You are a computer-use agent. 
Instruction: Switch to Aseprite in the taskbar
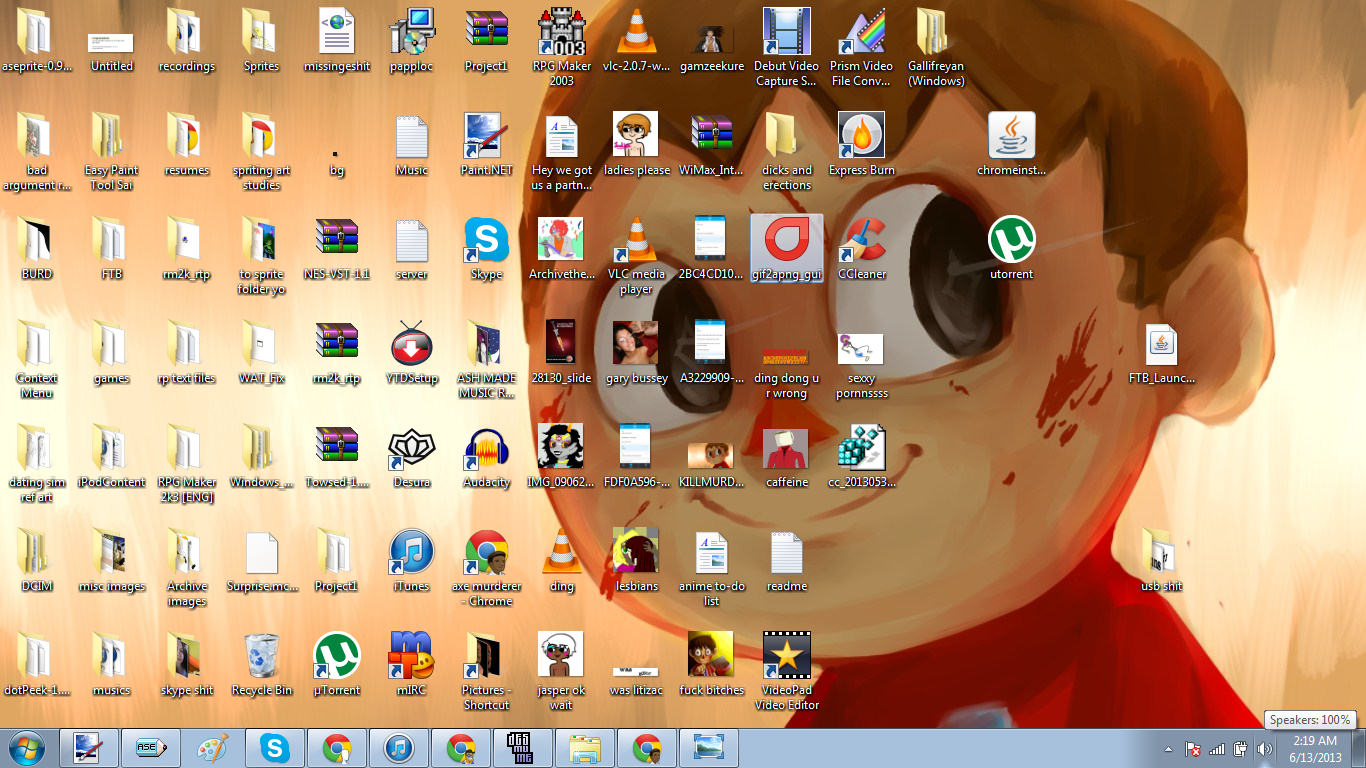click(x=151, y=748)
